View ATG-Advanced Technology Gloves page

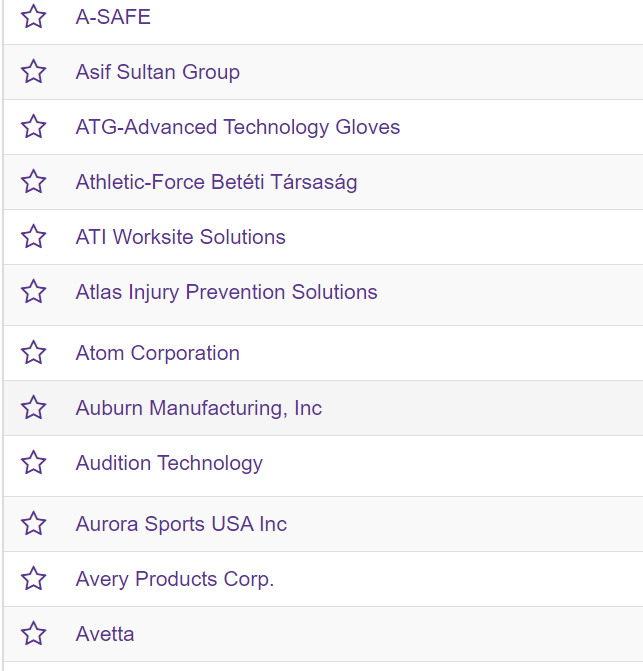point(238,127)
